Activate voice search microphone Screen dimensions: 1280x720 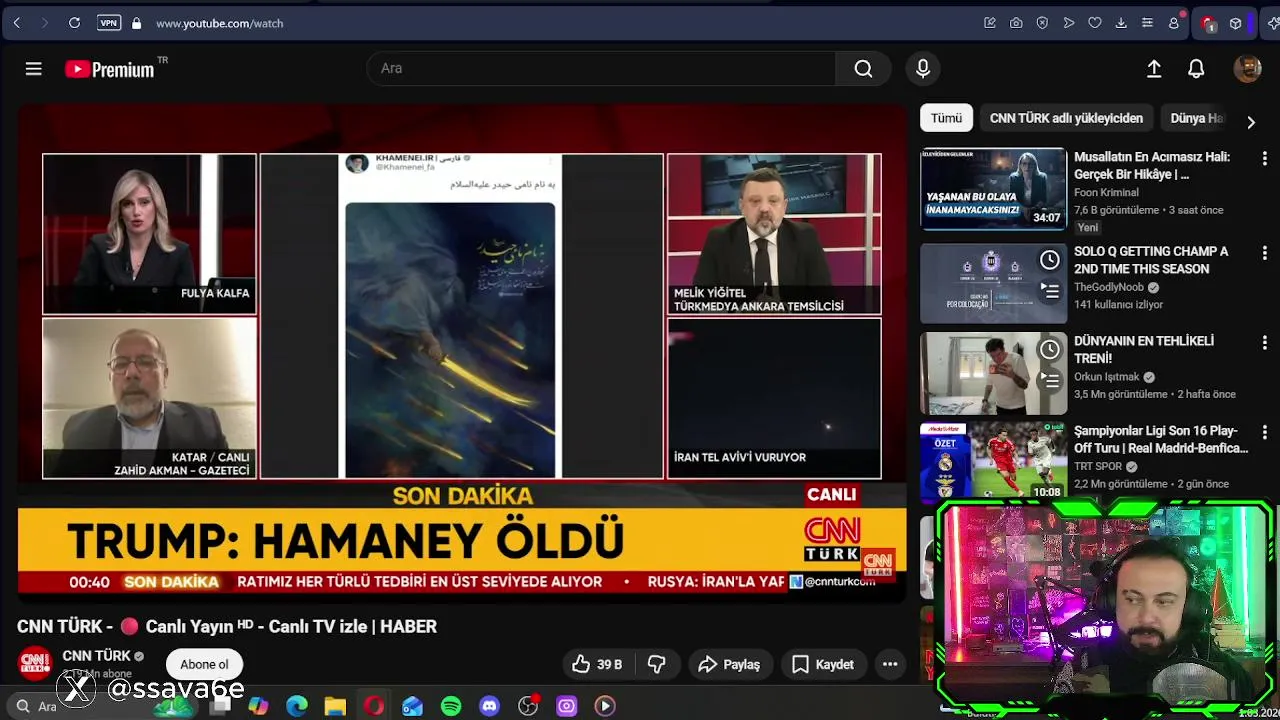click(923, 68)
